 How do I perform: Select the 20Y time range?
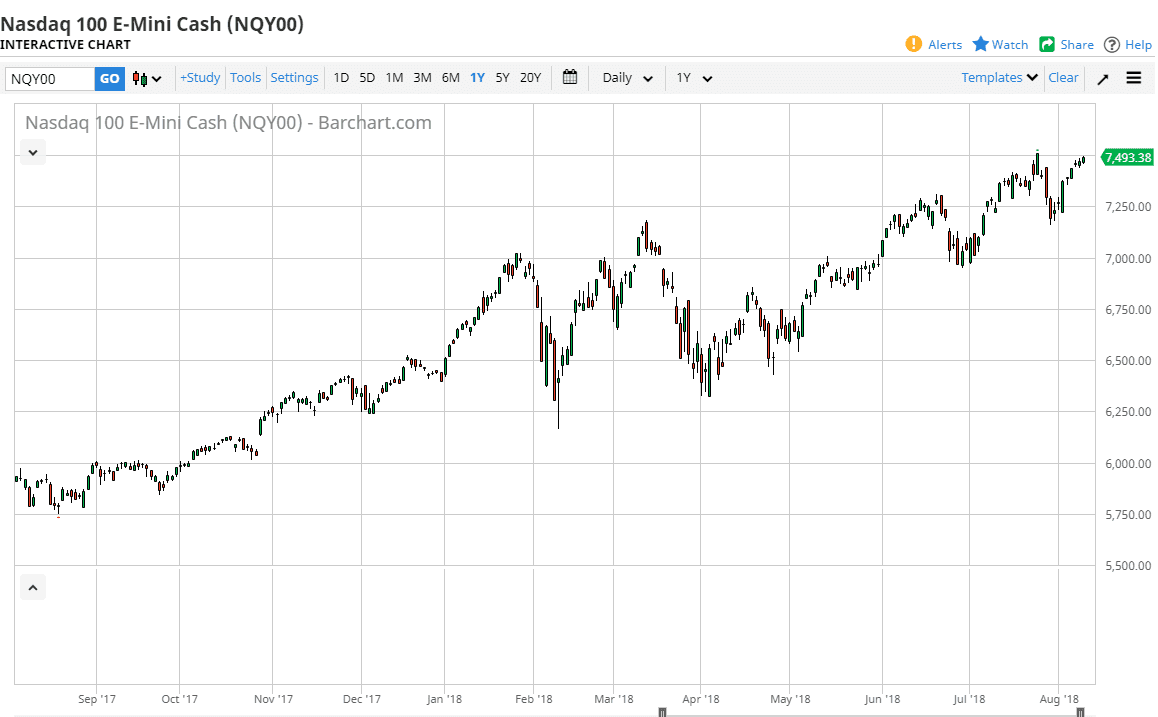530,78
